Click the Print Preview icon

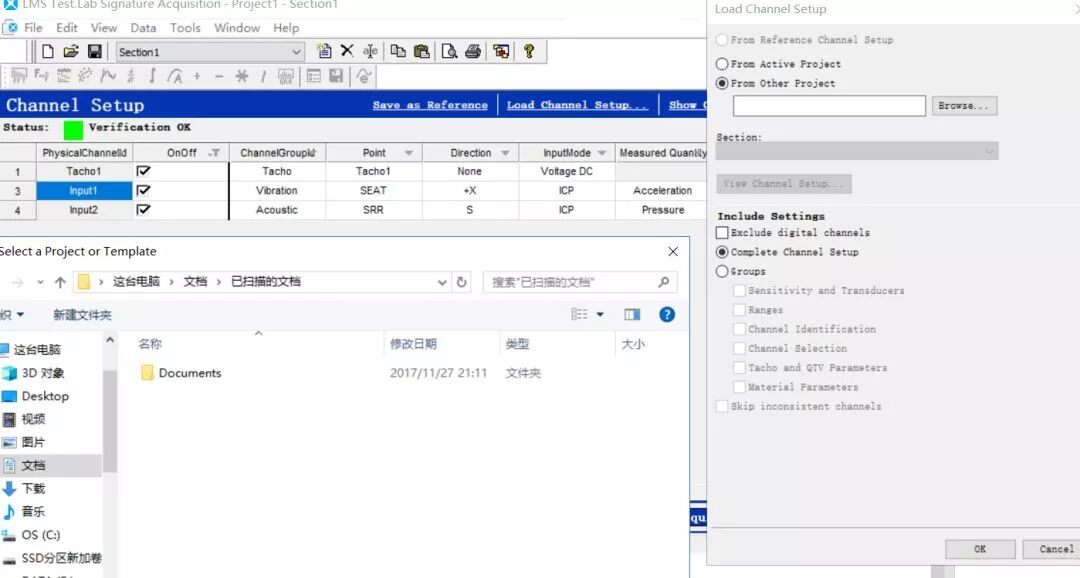tap(449, 51)
